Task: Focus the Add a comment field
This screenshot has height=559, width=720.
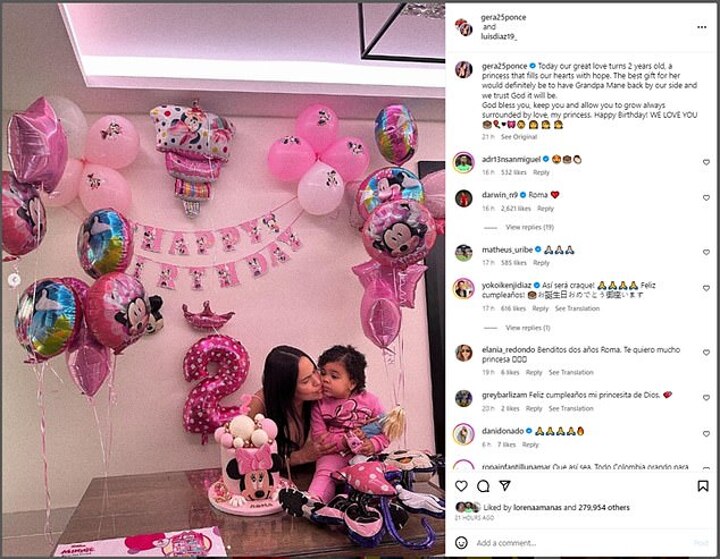Action: tap(583, 543)
